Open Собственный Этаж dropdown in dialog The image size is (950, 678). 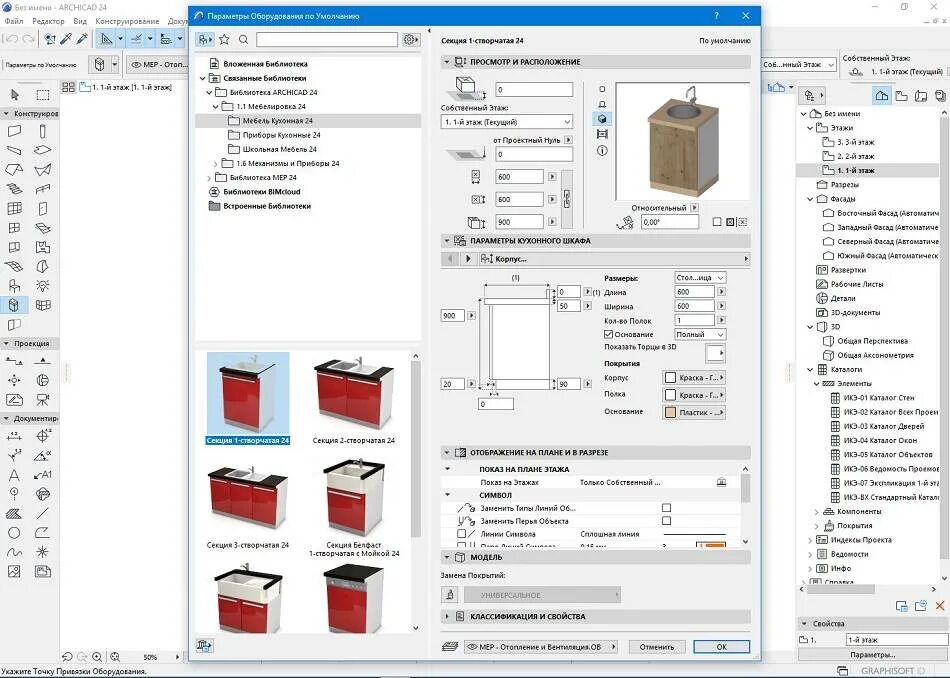pos(507,122)
